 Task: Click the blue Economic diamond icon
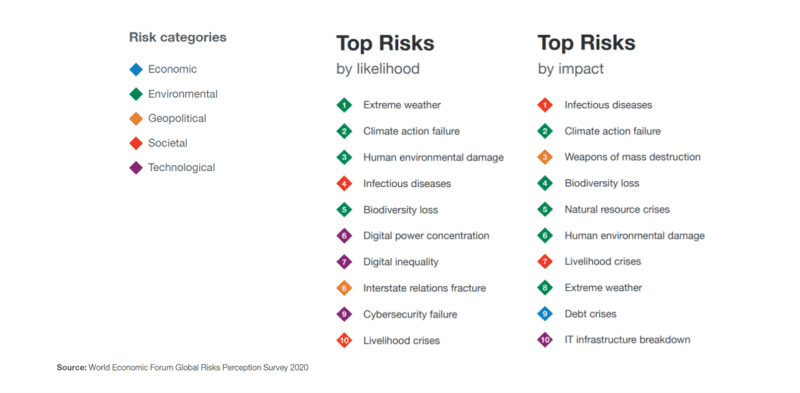coord(136,69)
